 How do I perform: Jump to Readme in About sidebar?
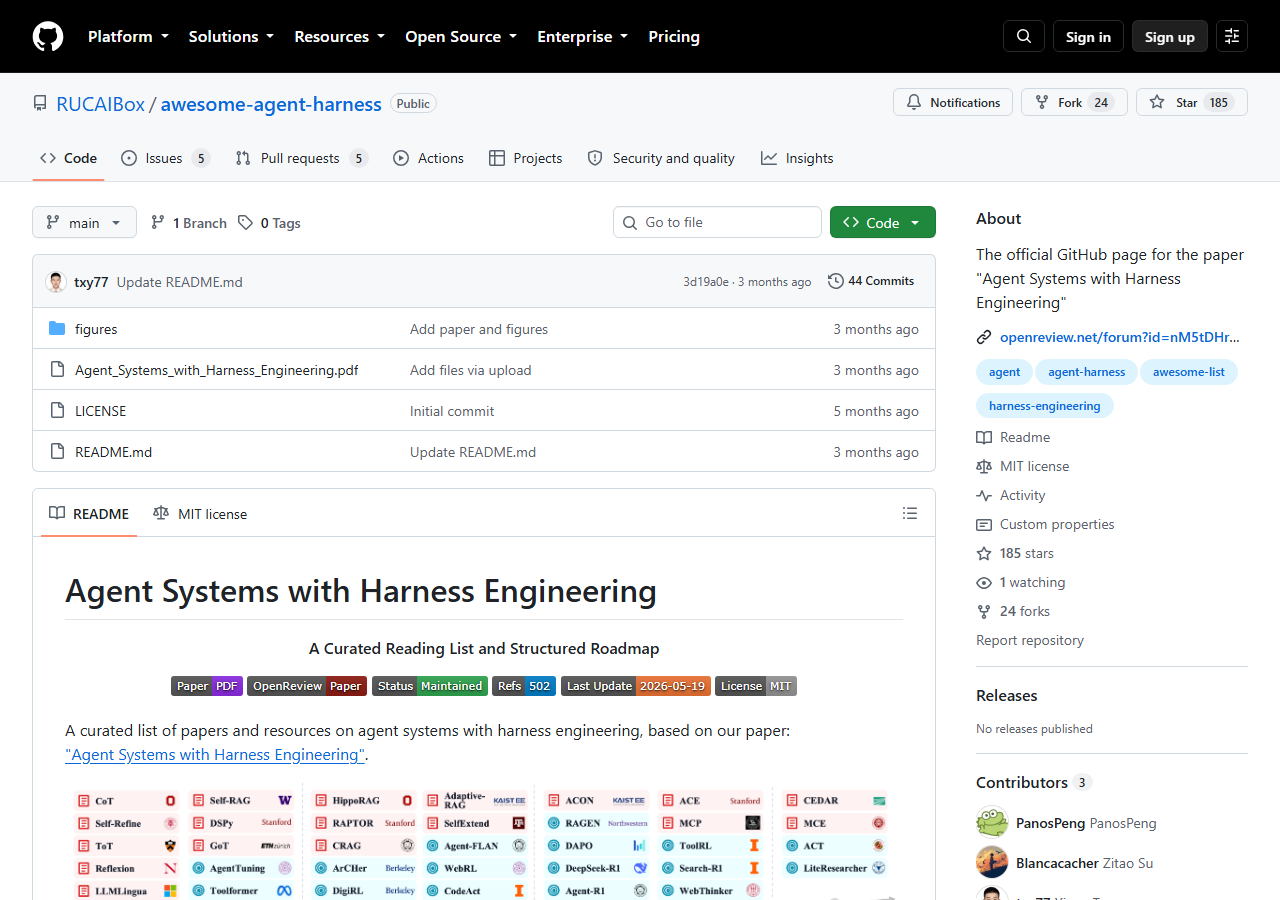pos(1013,437)
